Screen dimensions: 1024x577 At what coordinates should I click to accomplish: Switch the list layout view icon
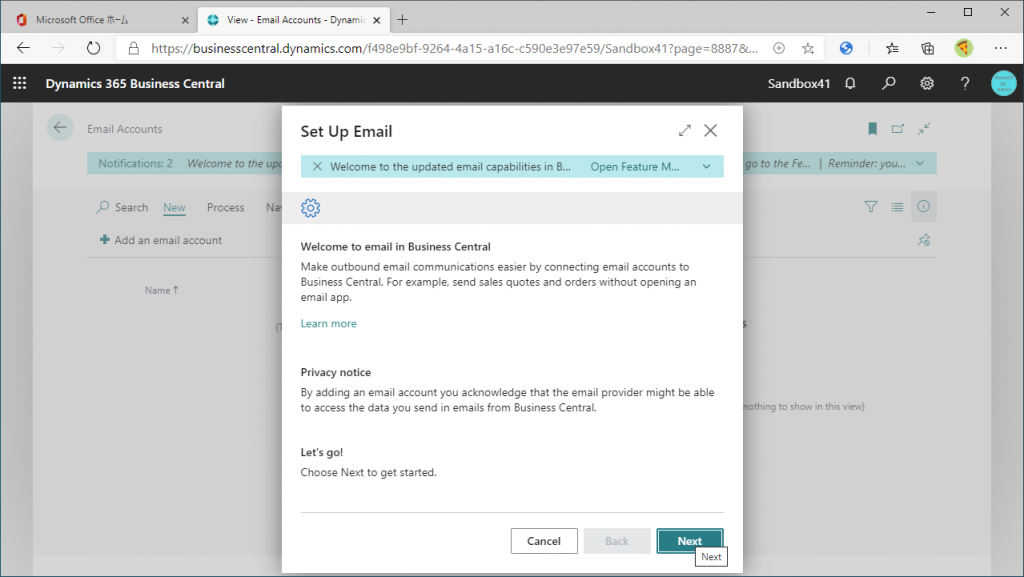click(897, 207)
